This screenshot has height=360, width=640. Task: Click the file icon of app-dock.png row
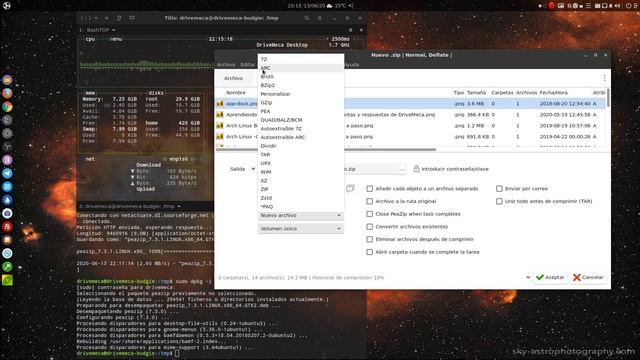pos(220,104)
